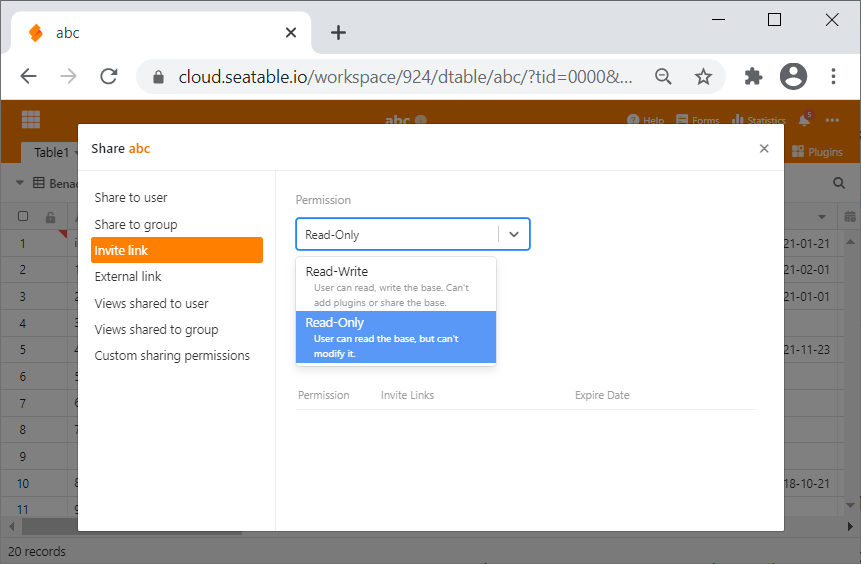
Task: Click the 20 records status text
Action: pyautogui.click(x=37, y=551)
